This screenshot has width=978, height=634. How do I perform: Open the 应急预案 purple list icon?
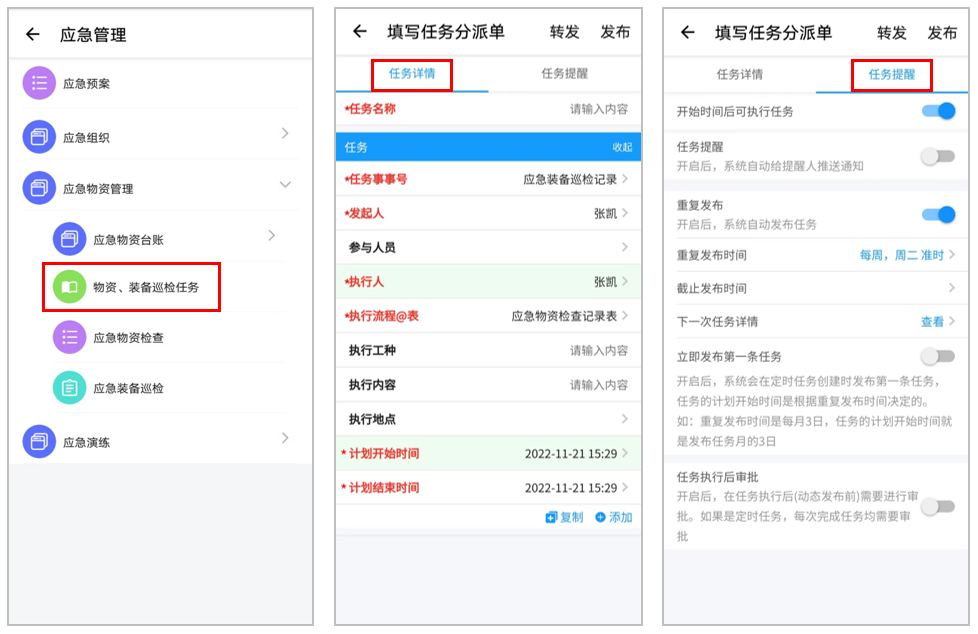[x=39, y=83]
